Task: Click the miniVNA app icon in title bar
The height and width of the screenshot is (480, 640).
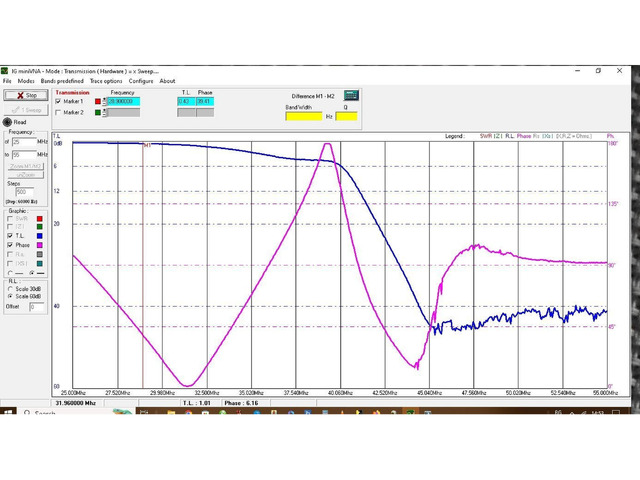Action: point(4,71)
